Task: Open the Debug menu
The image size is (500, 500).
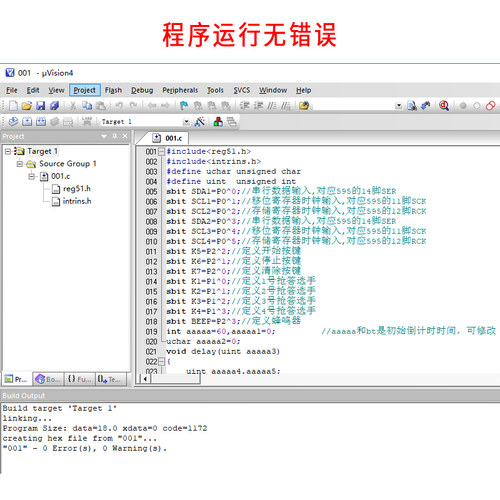Action: point(142,90)
